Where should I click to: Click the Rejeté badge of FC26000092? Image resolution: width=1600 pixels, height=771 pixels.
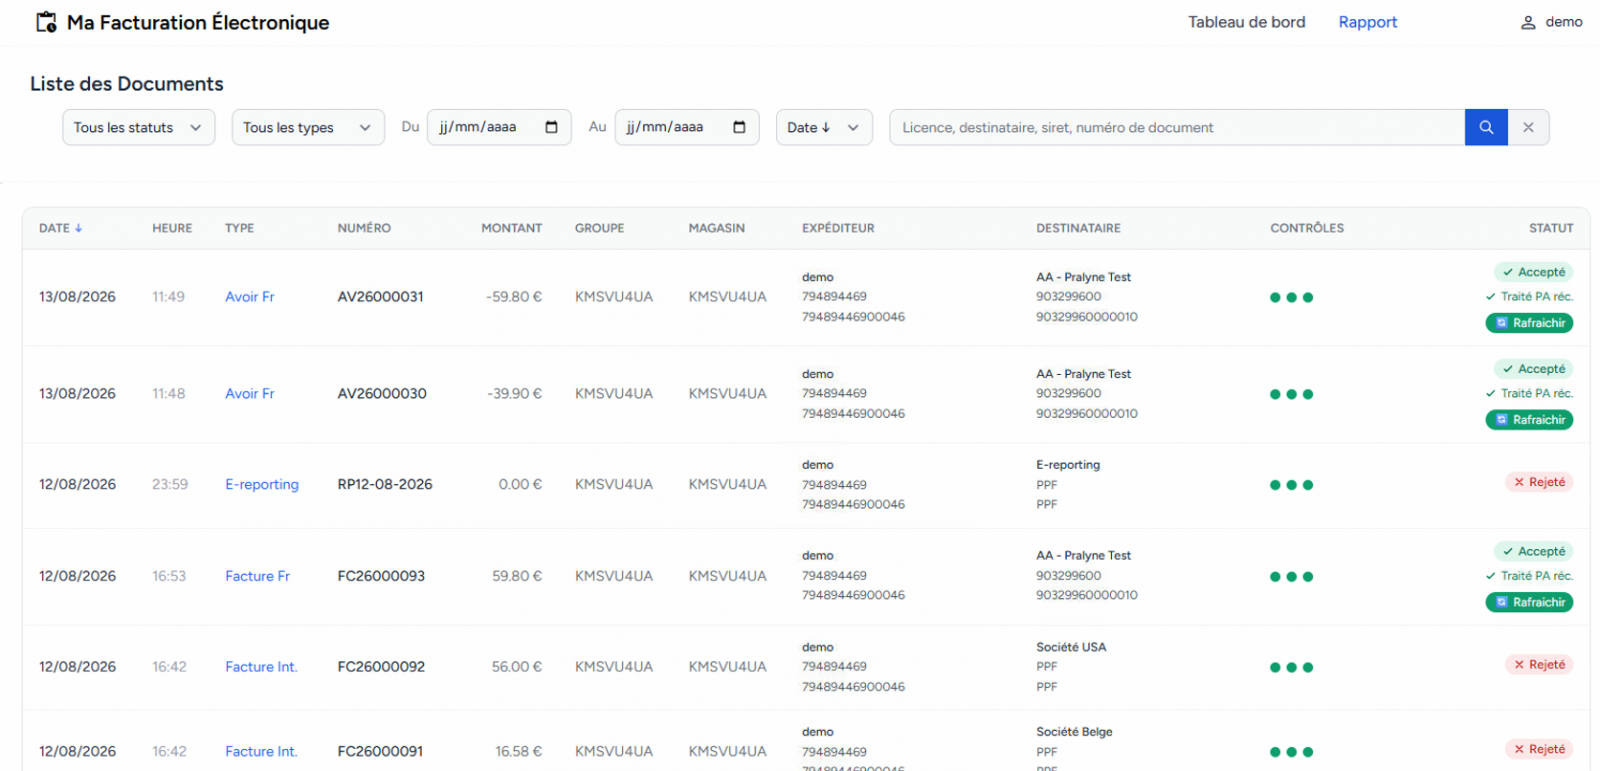pos(1539,664)
